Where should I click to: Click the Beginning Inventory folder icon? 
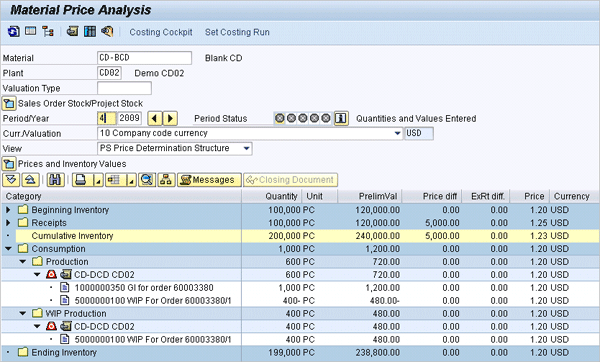tap(23, 209)
